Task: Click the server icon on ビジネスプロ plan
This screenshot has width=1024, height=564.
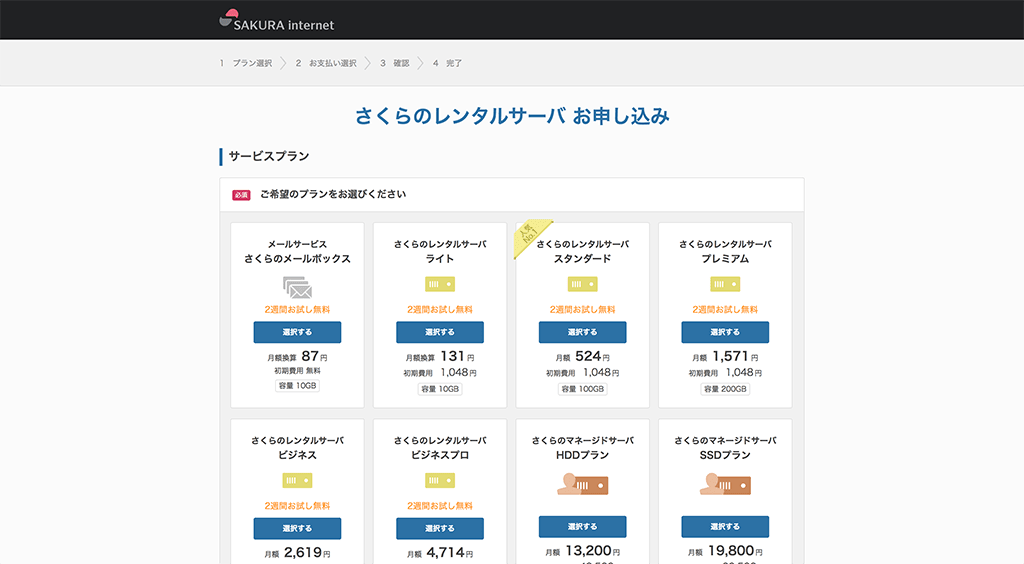Action: click(440, 480)
